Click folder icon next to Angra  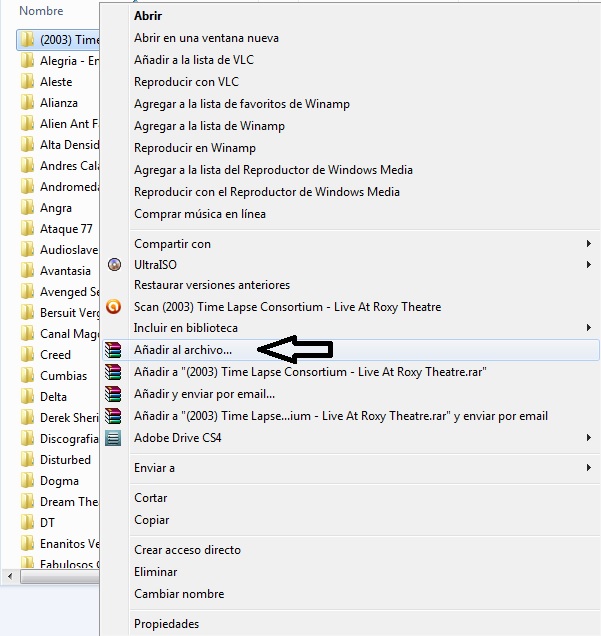point(27,208)
